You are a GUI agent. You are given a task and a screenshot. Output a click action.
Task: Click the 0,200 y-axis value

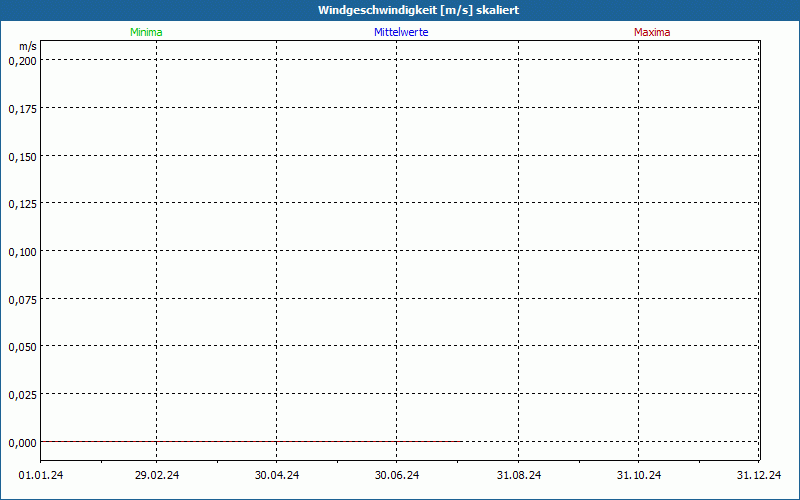click(x=22, y=61)
